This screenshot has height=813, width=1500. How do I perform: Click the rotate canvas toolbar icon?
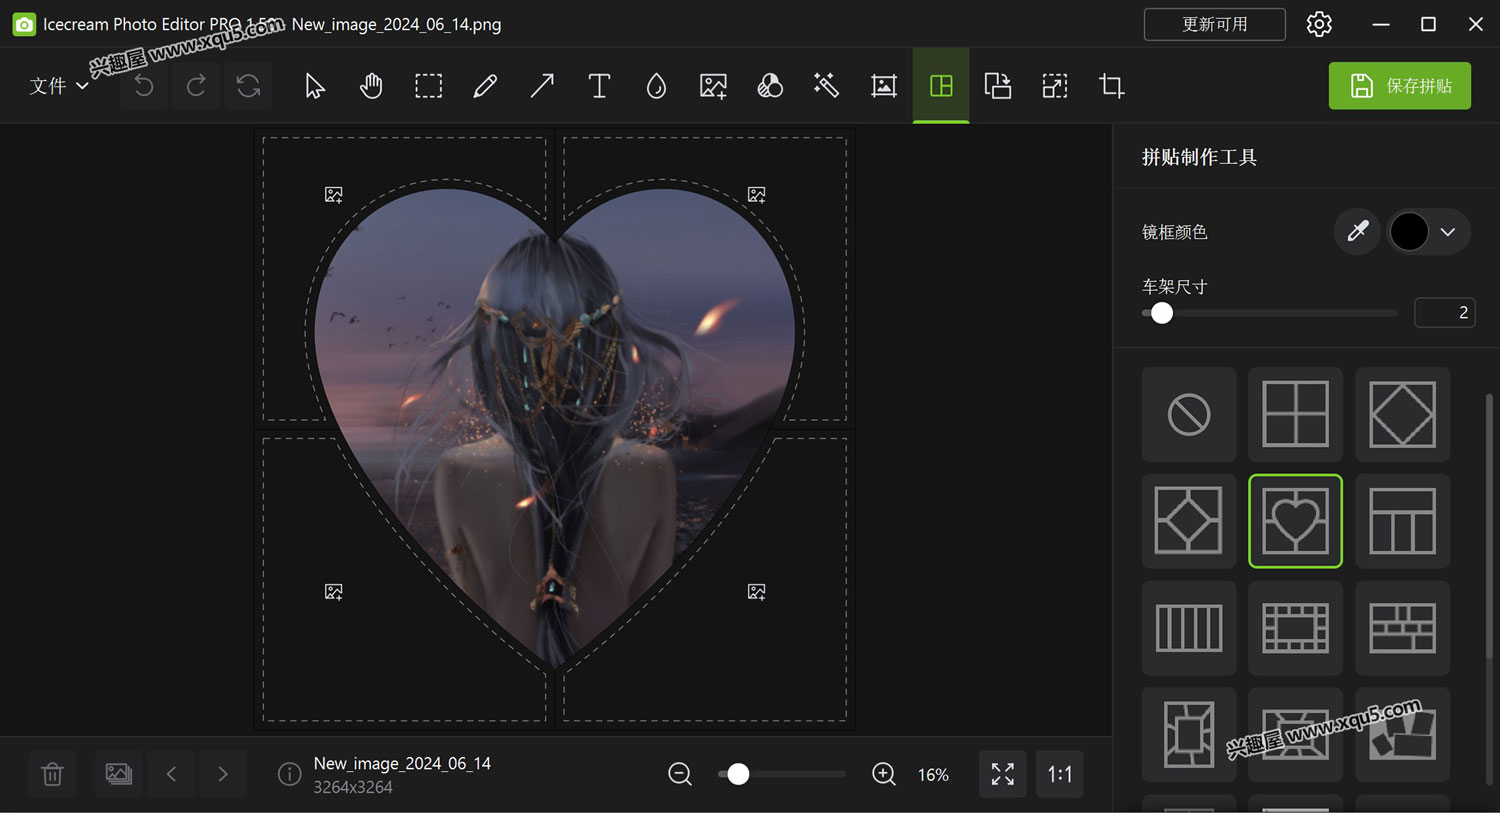(x=998, y=86)
